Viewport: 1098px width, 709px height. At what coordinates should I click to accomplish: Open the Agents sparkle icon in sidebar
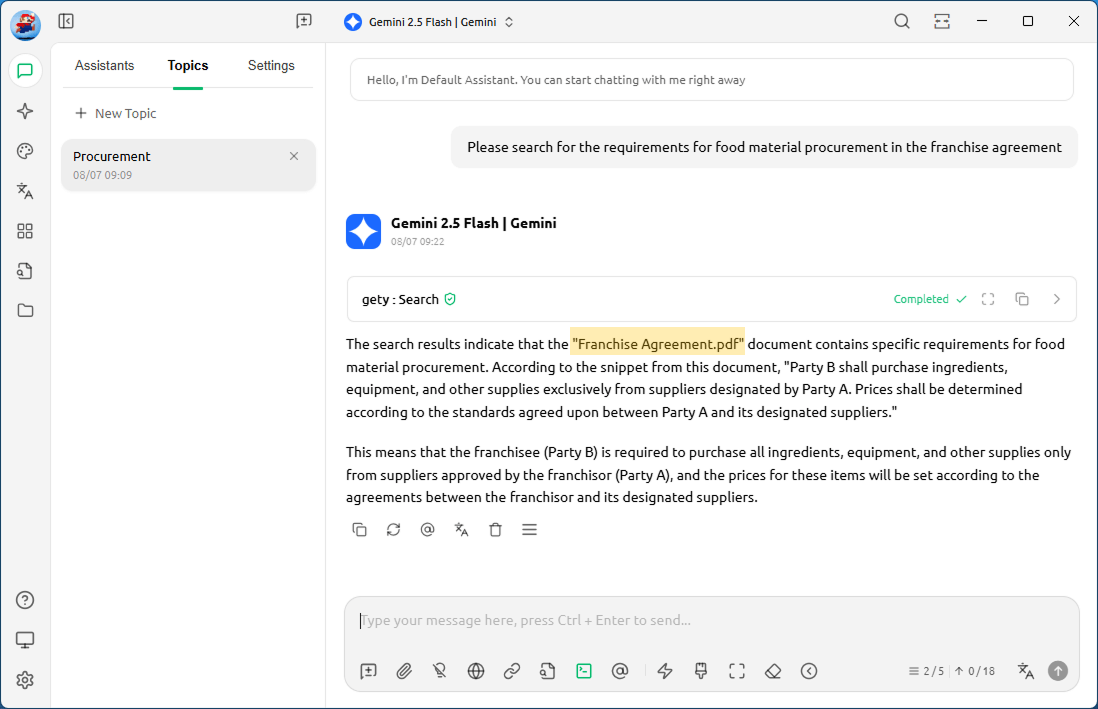(x=25, y=111)
